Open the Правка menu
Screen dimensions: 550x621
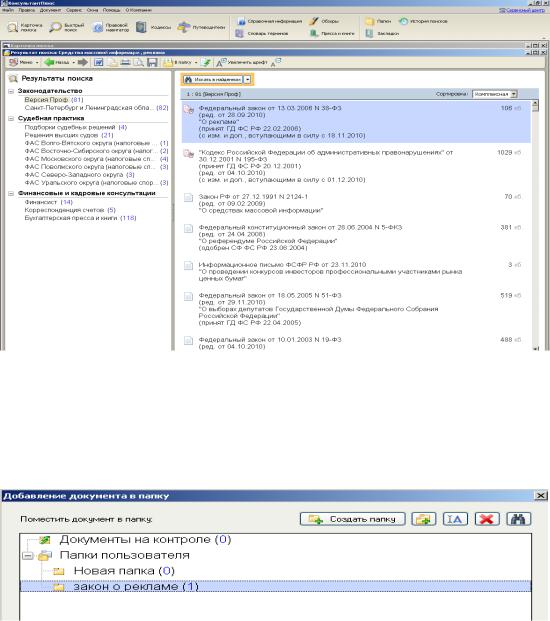(27, 10)
